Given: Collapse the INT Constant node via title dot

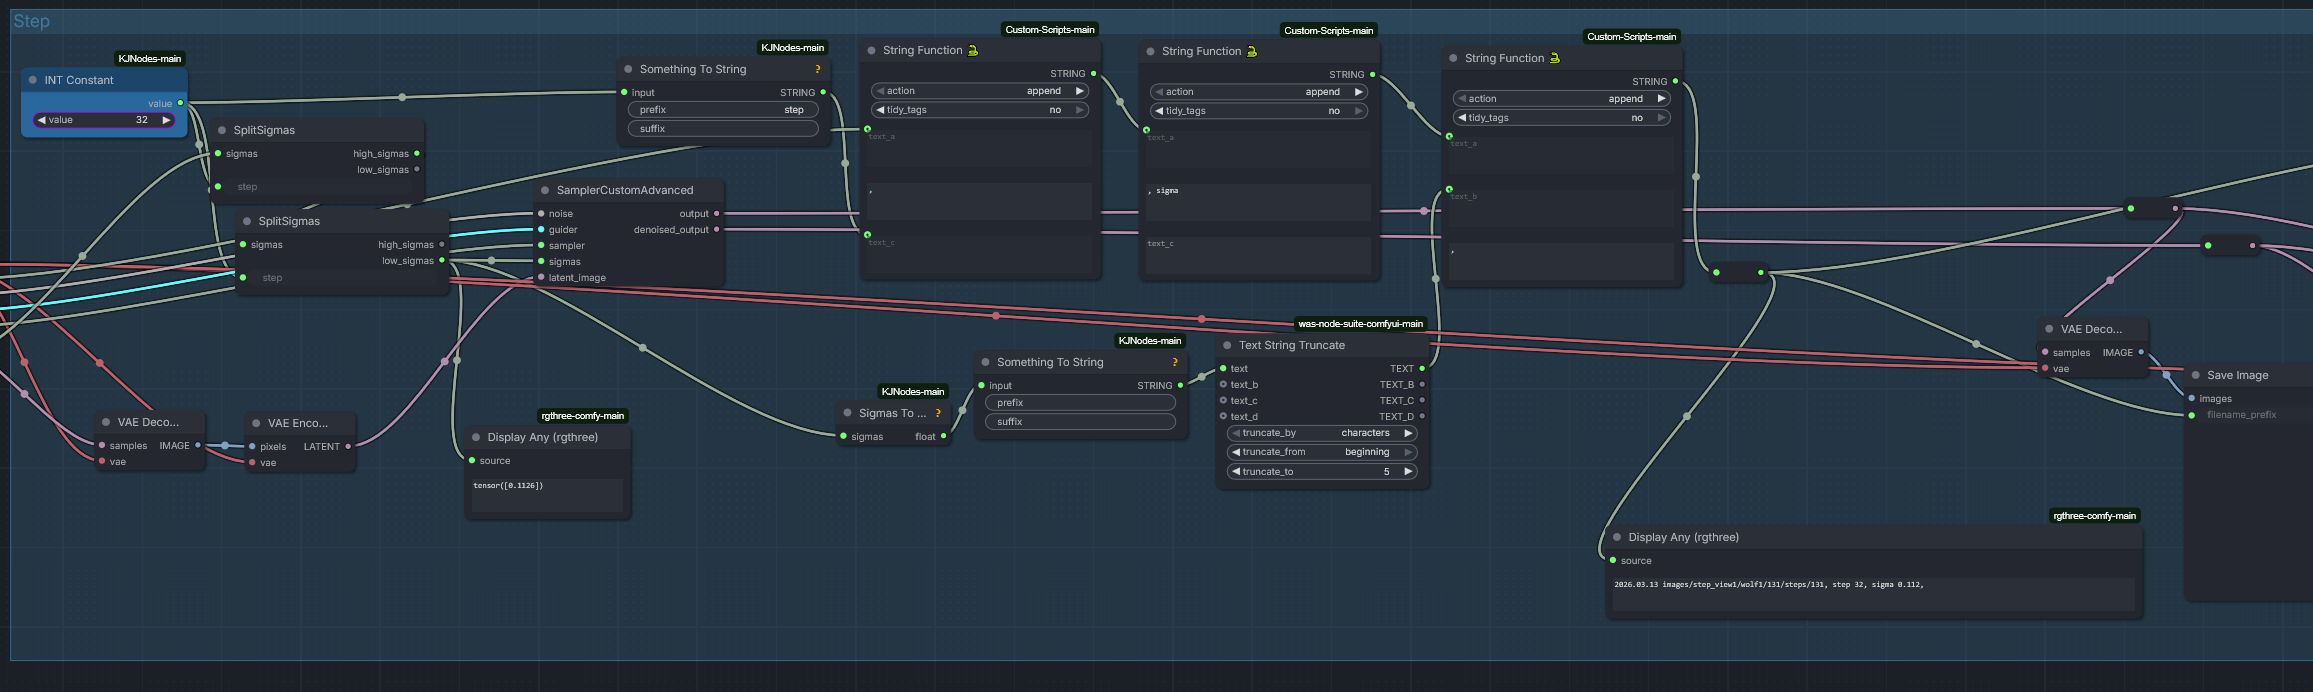Looking at the screenshot, I should pyautogui.click(x=33, y=80).
